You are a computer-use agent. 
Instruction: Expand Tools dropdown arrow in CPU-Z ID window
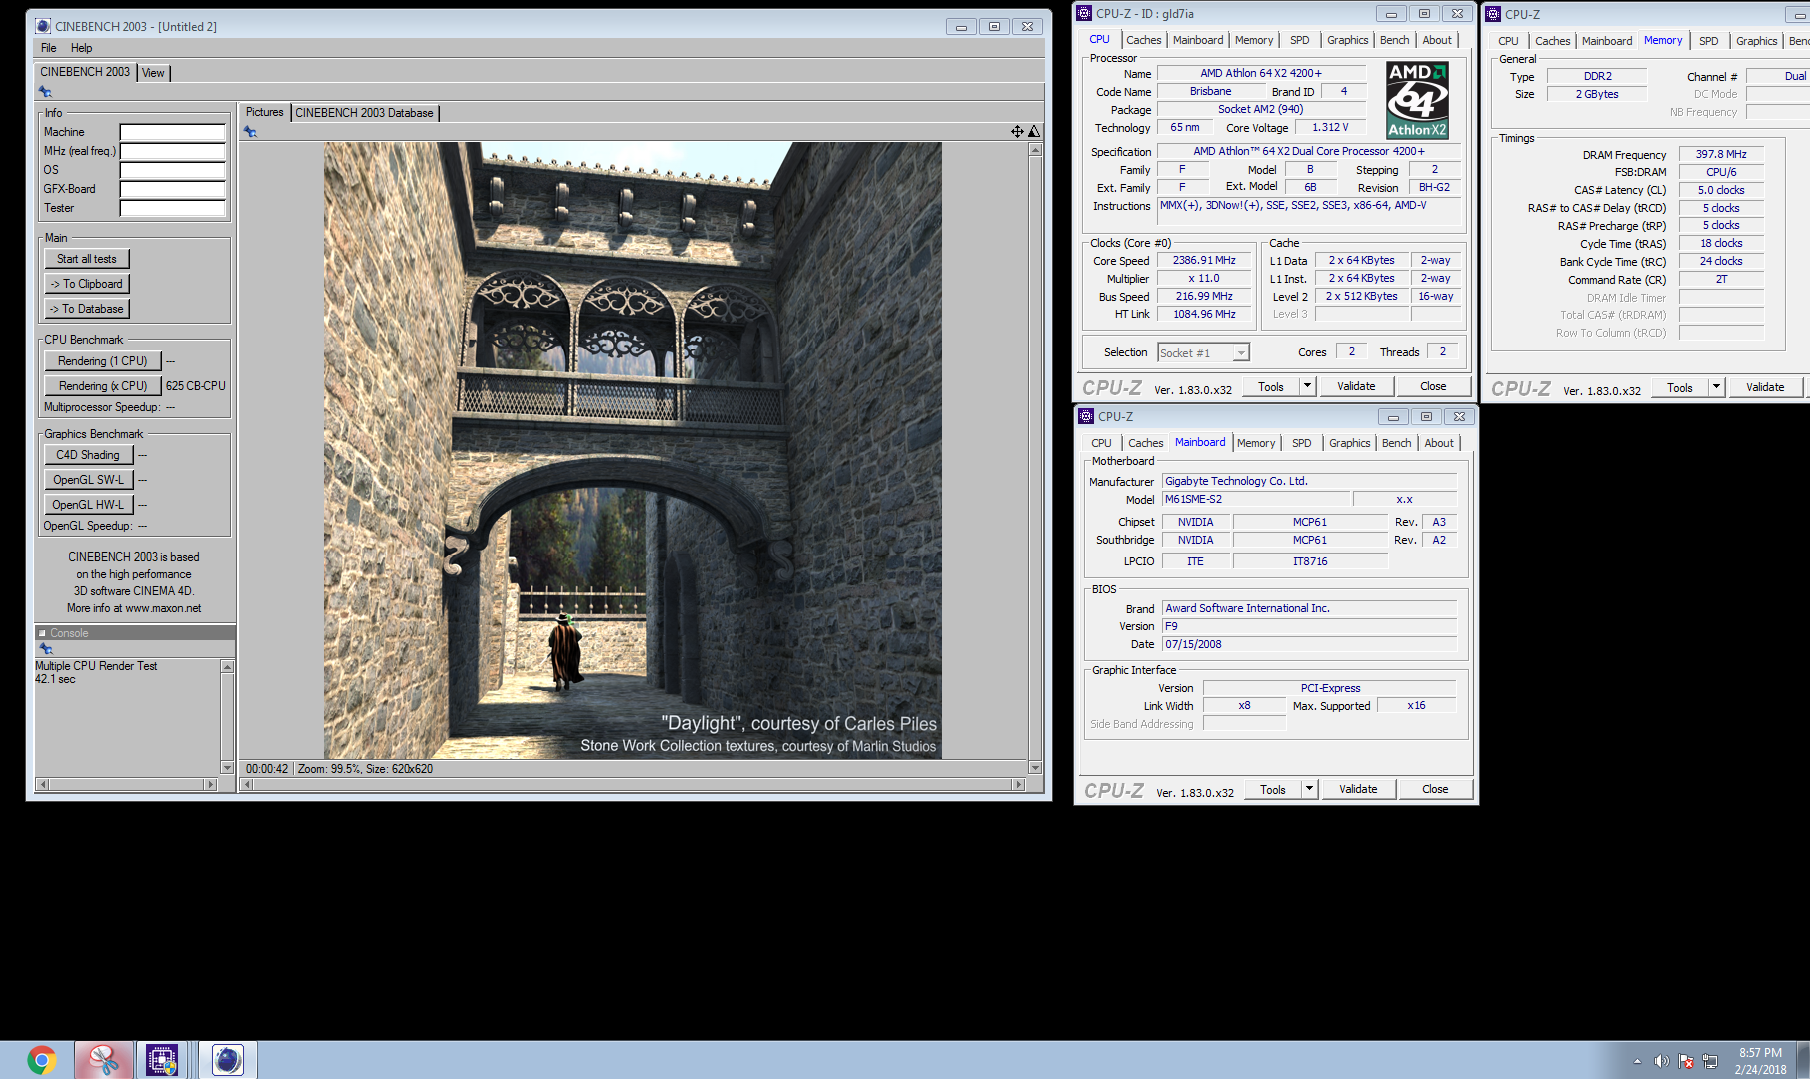coord(1306,386)
